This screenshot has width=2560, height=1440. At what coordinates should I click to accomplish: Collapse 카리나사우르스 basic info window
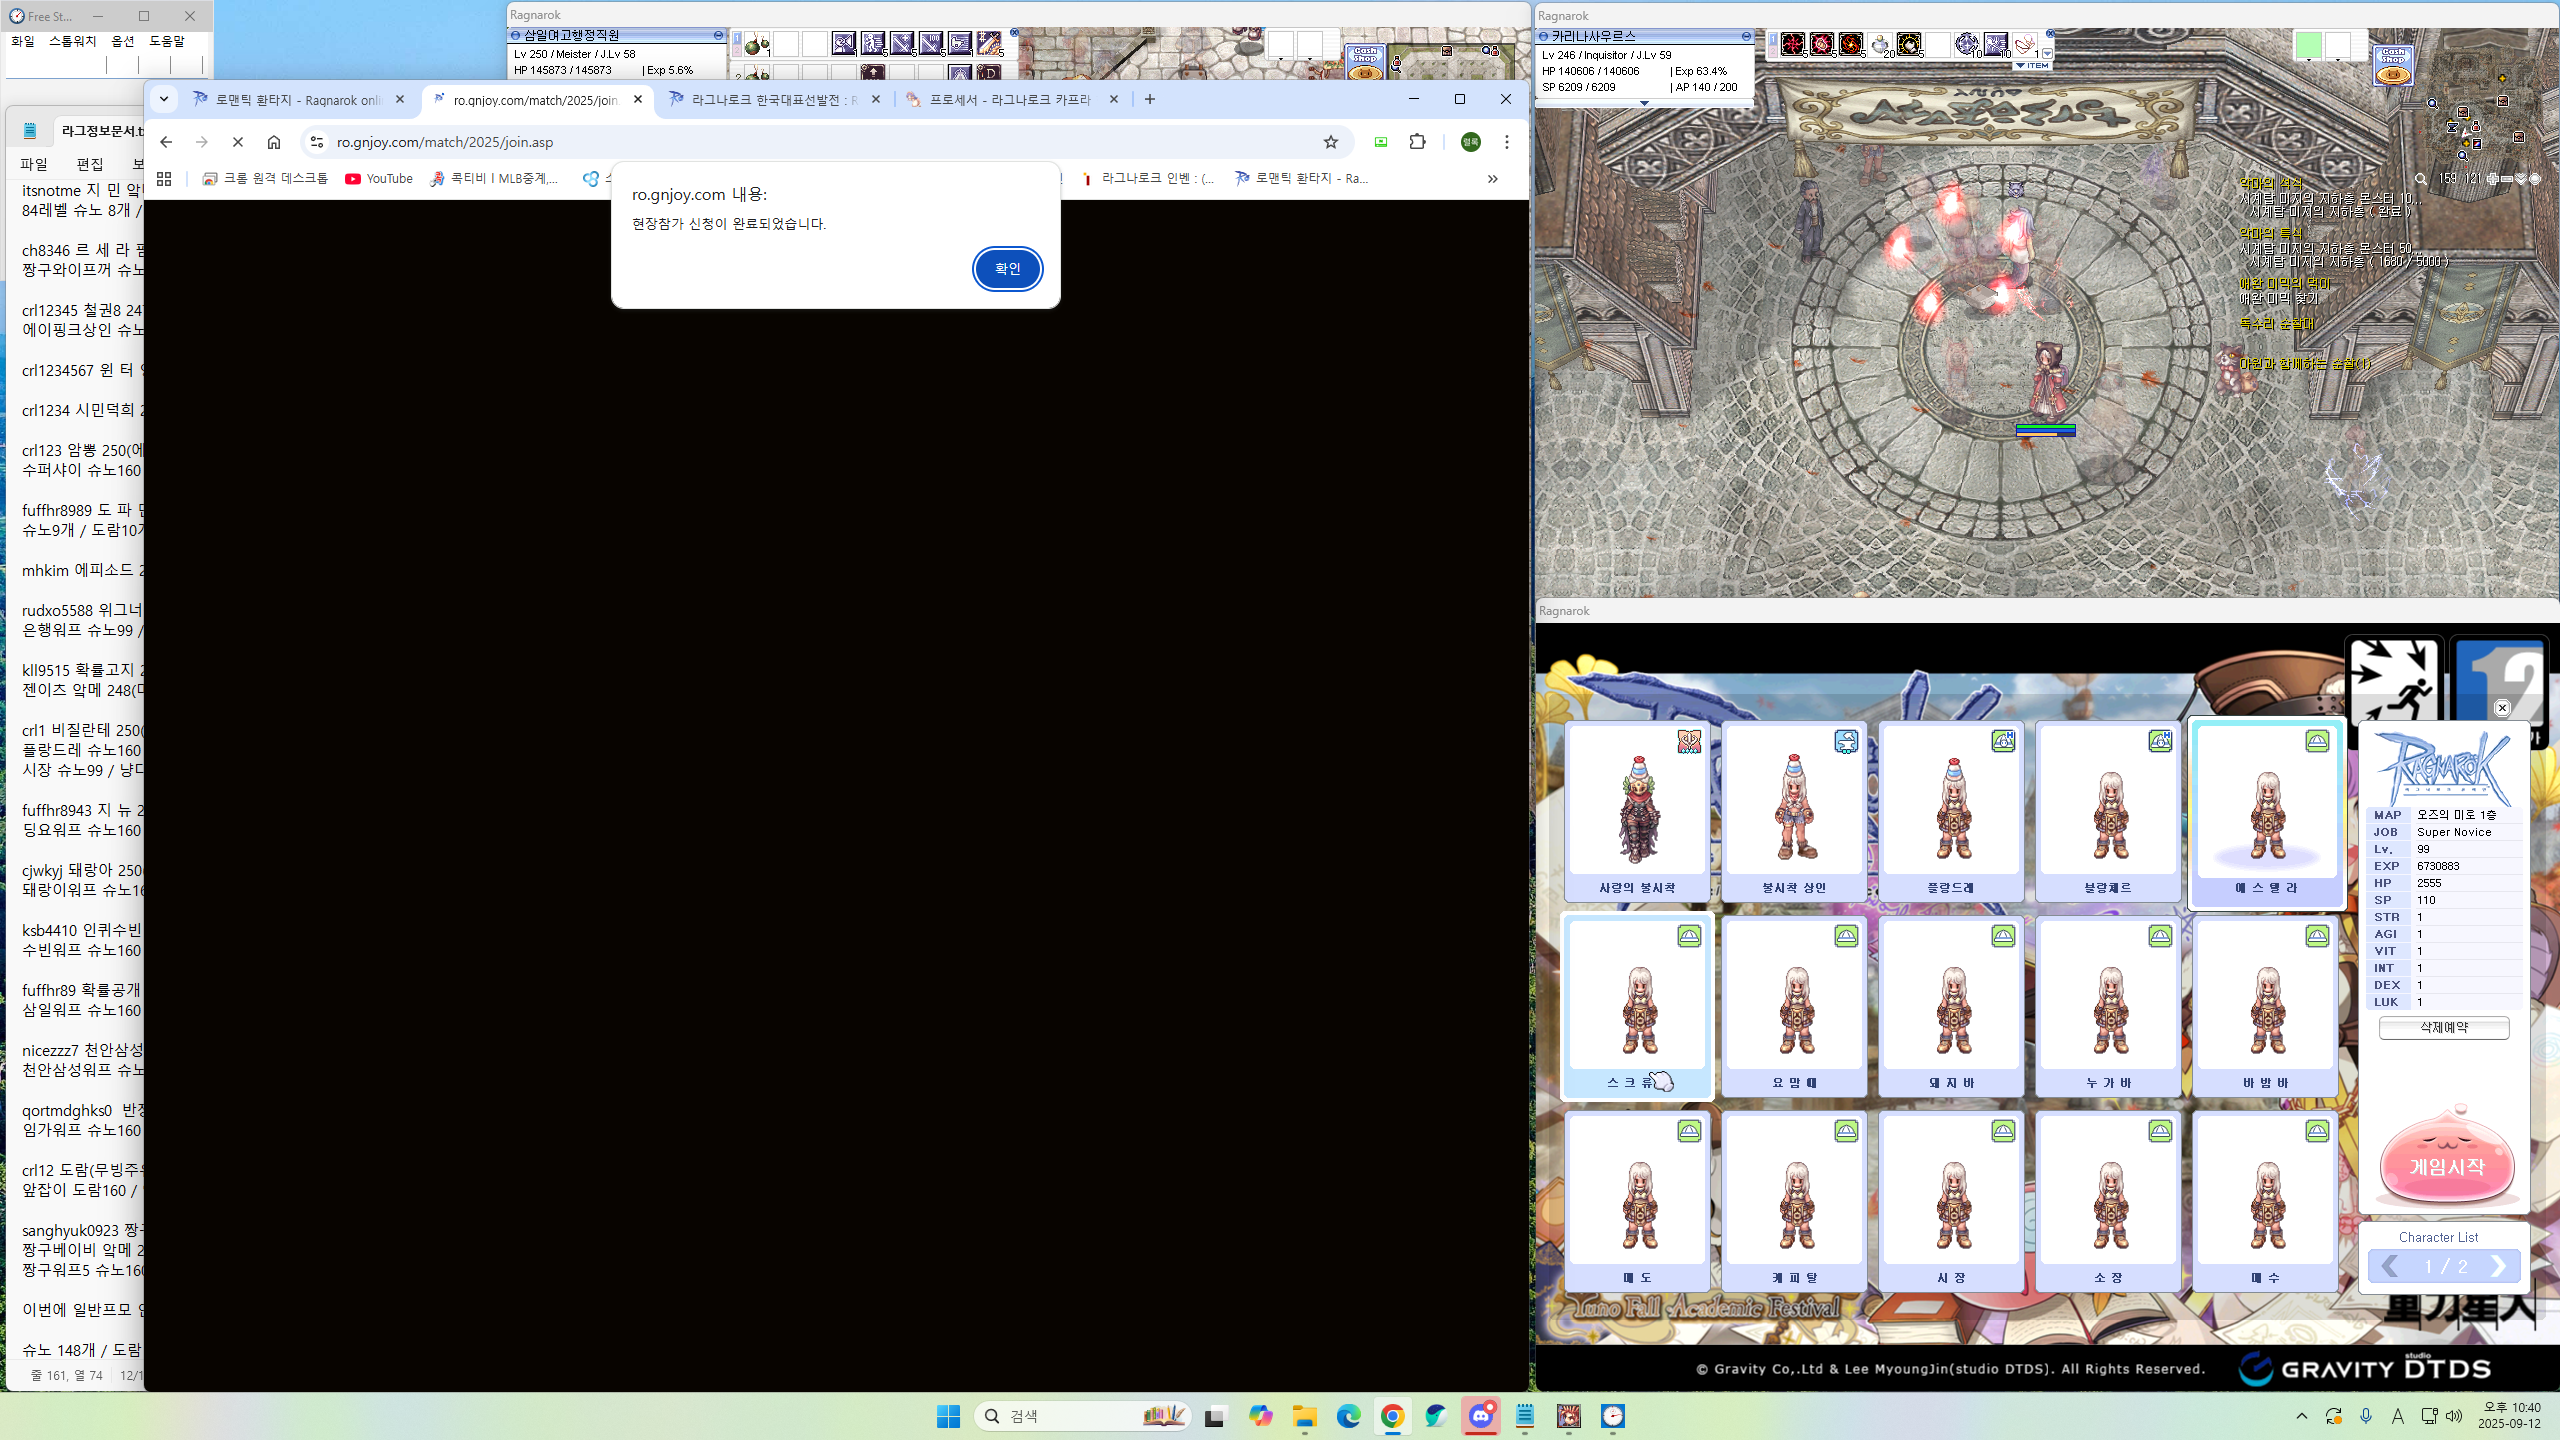click(x=1746, y=36)
